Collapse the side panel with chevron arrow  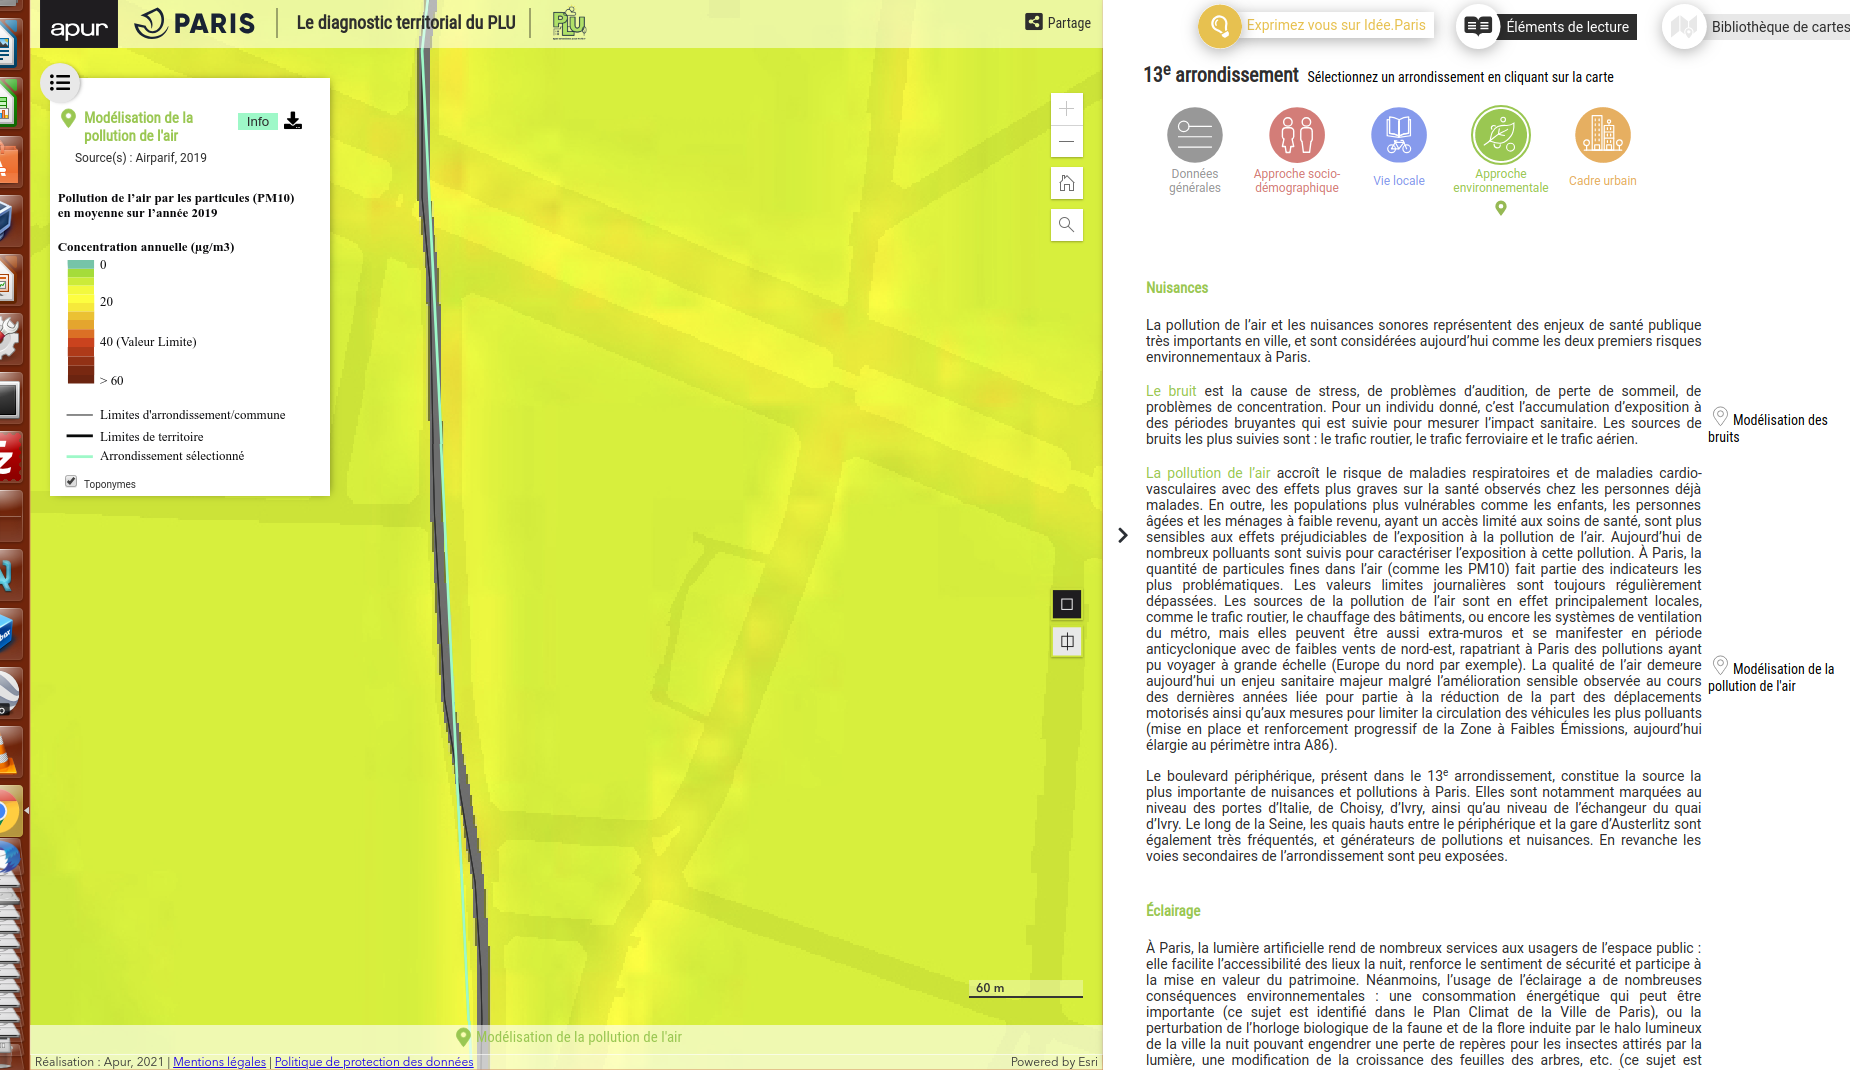(x=1123, y=536)
